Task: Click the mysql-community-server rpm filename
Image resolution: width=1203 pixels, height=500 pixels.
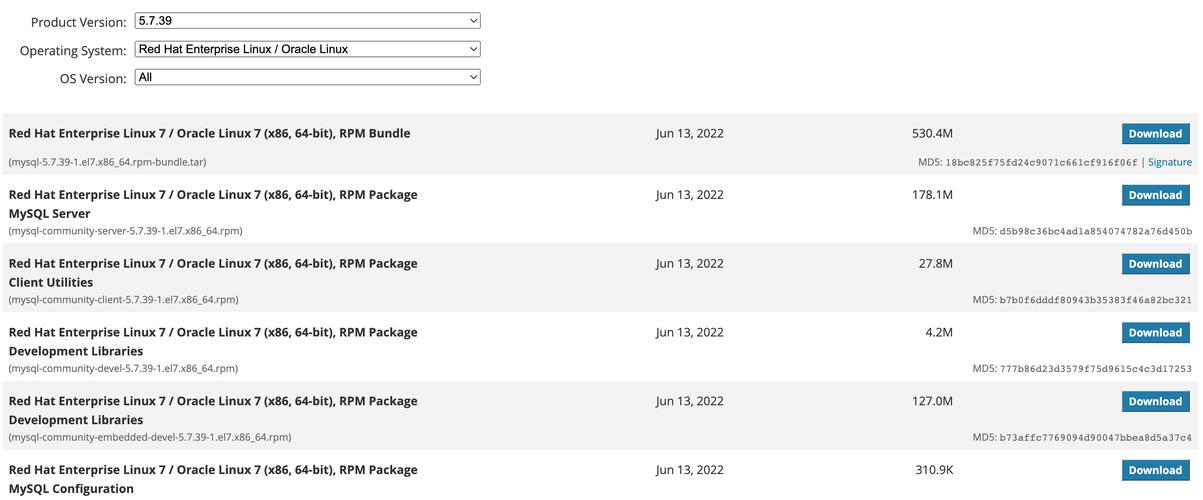Action: pyautogui.click(x=125, y=231)
